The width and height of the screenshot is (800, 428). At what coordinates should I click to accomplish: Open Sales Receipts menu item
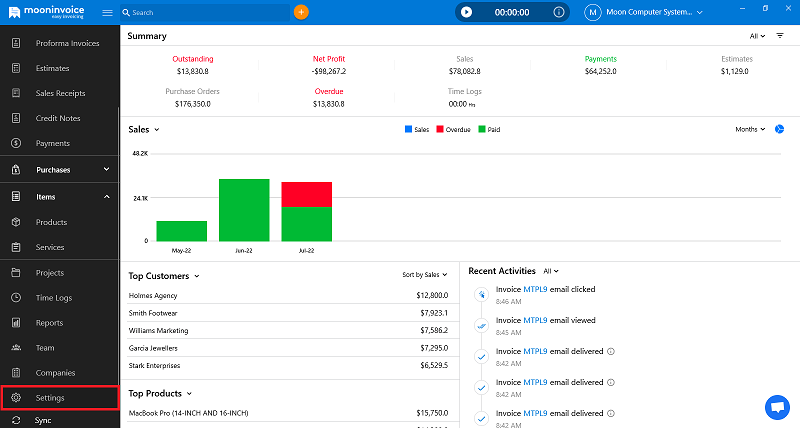click(60, 93)
